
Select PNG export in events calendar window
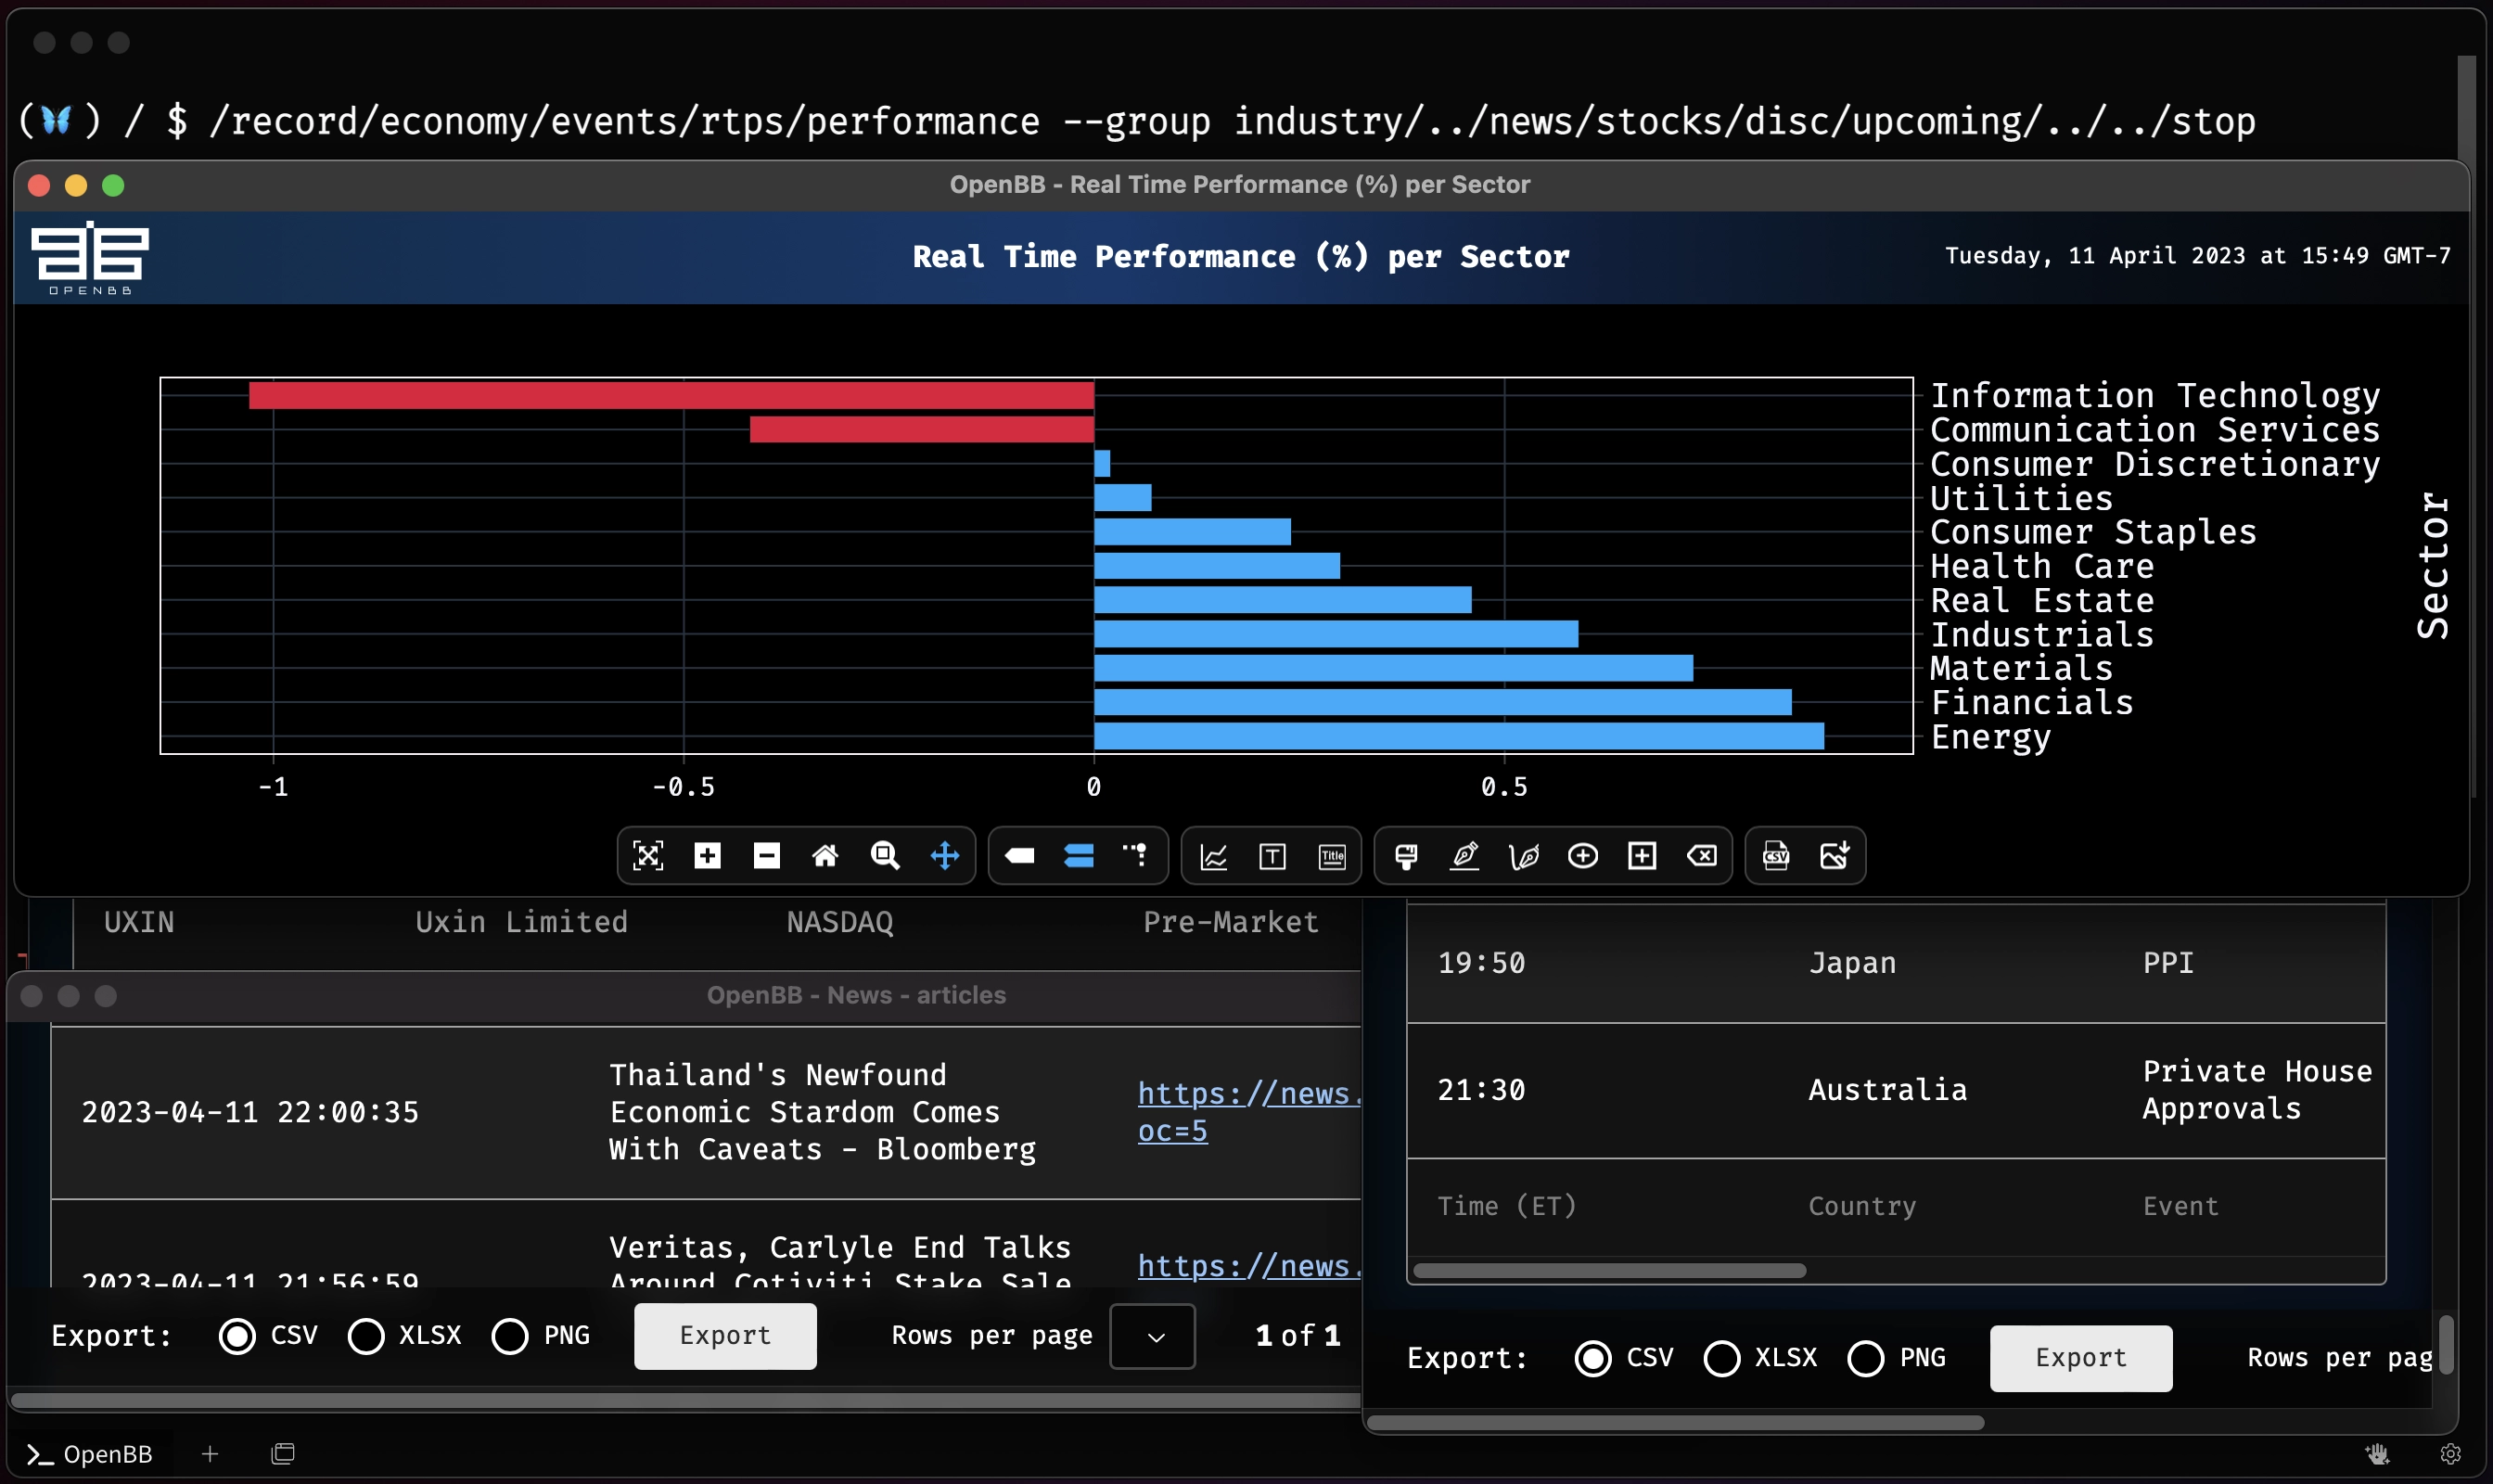[1866, 1358]
